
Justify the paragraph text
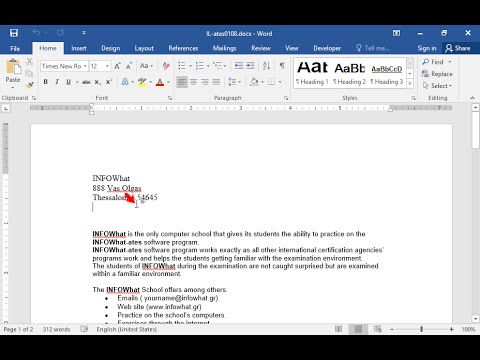216,82
